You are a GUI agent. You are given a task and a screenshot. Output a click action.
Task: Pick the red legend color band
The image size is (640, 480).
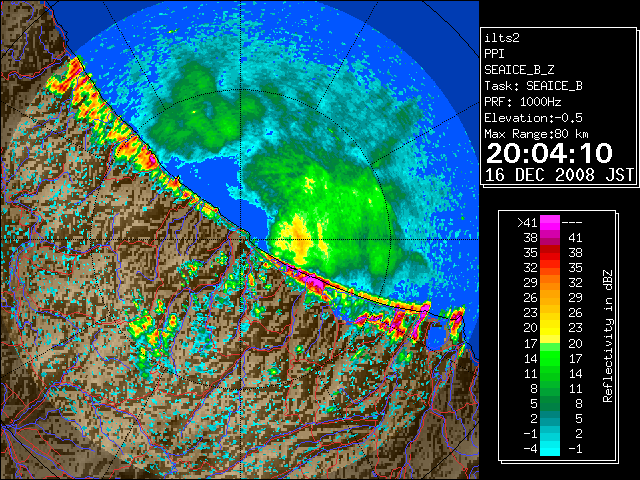(550, 252)
